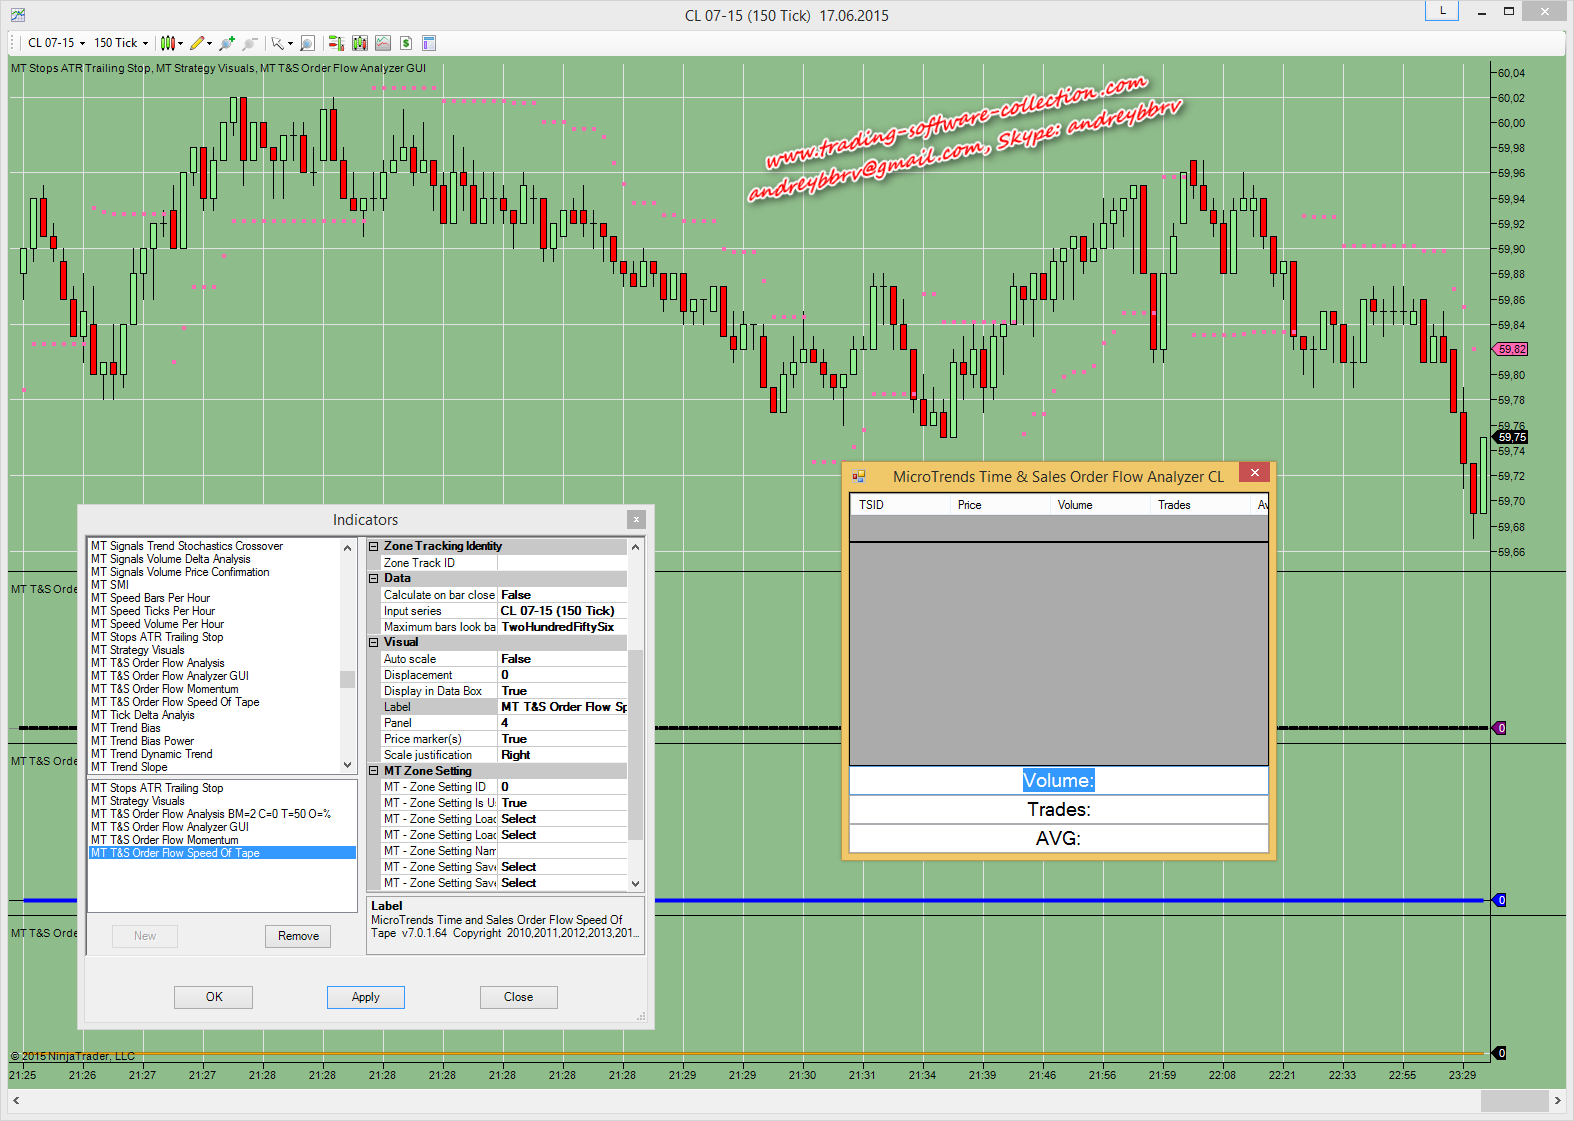Image resolution: width=1574 pixels, height=1121 pixels.
Task: Click the zoom in icon
Action: pos(227,43)
